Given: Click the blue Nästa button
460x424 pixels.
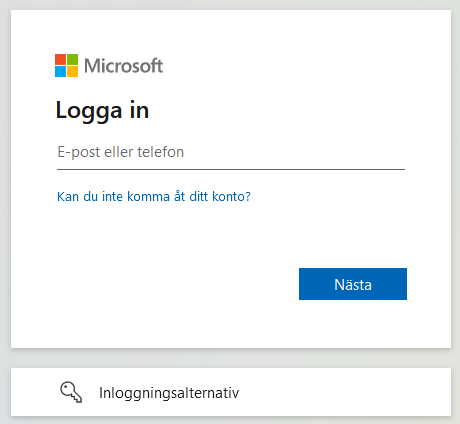Looking at the screenshot, I should tap(353, 284).
